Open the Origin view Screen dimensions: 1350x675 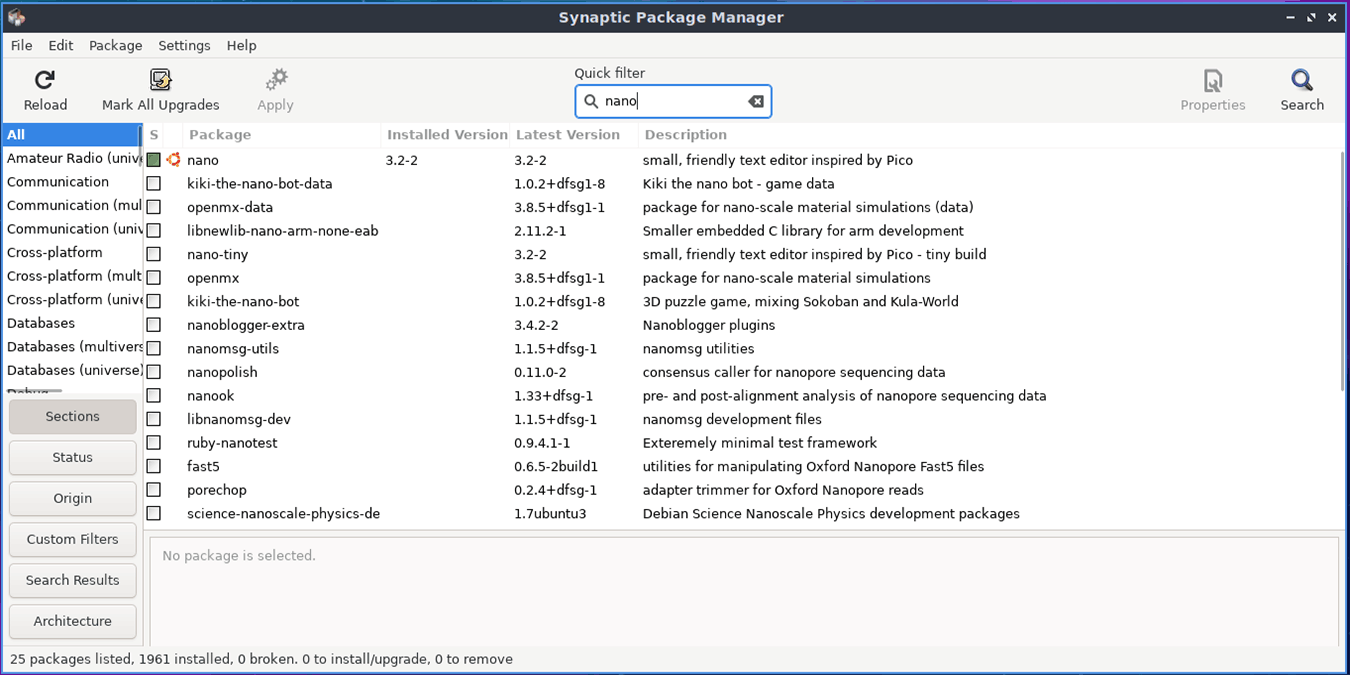[x=72, y=498]
